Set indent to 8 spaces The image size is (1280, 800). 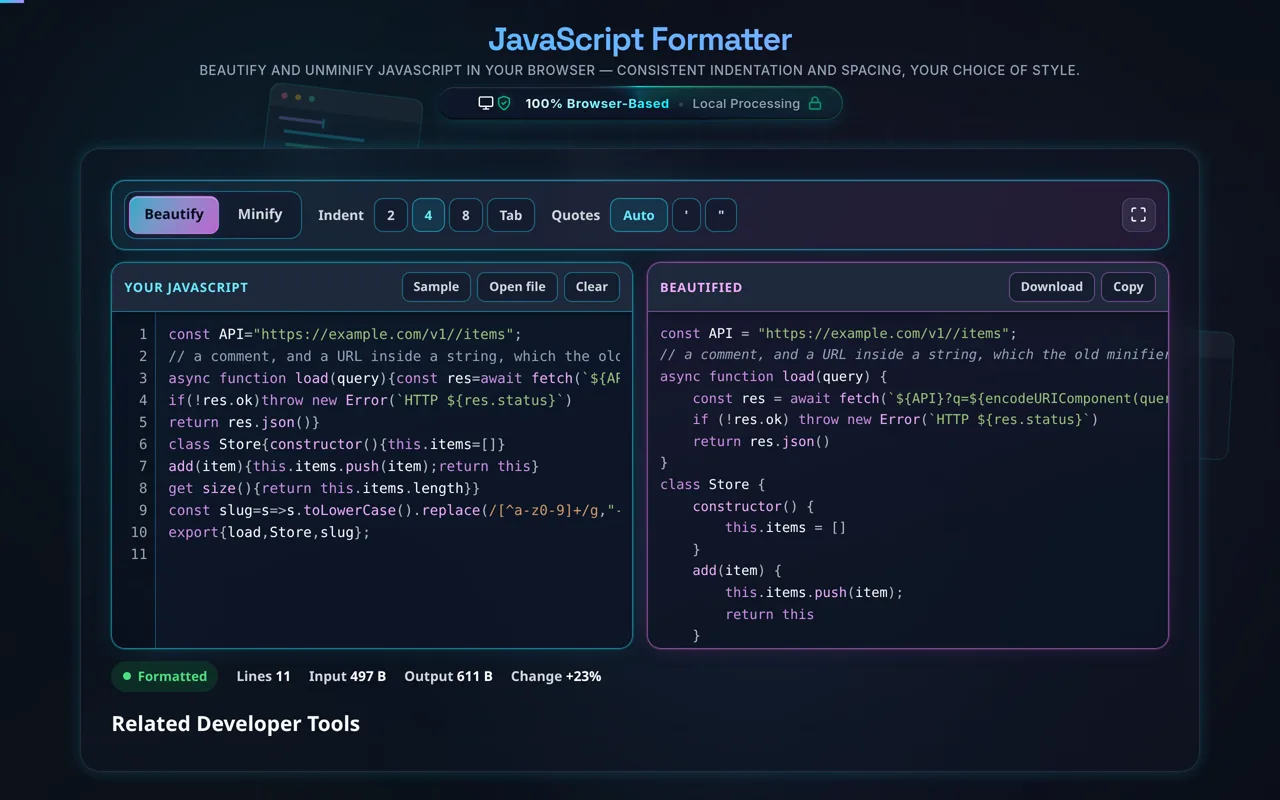(x=466, y=215)
